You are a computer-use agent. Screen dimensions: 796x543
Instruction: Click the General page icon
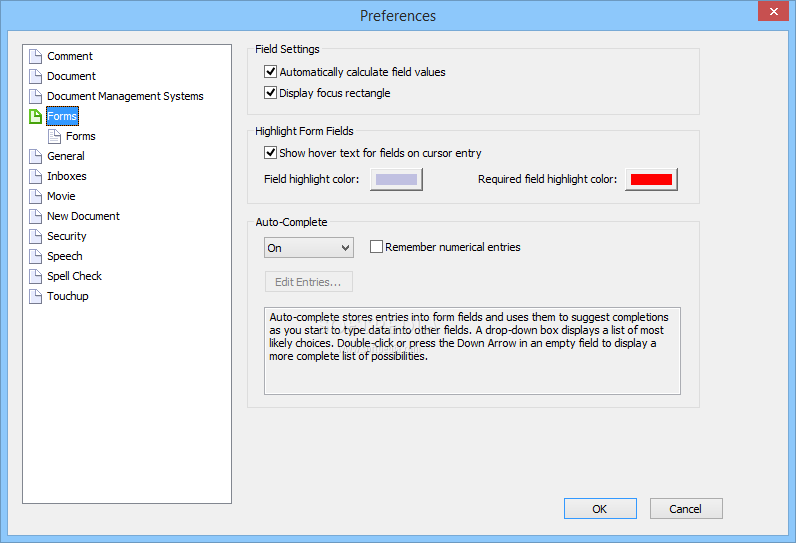click(x=36, y=156)
